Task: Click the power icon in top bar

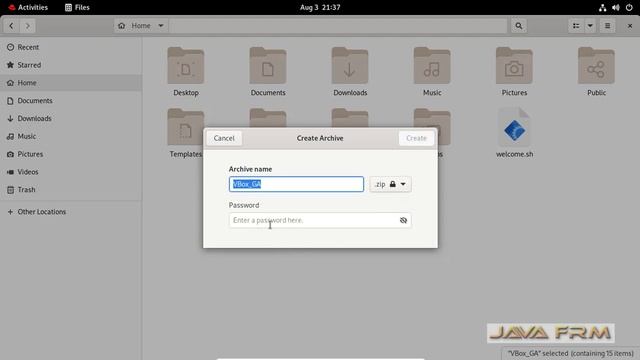Action: tap(629, 7)
